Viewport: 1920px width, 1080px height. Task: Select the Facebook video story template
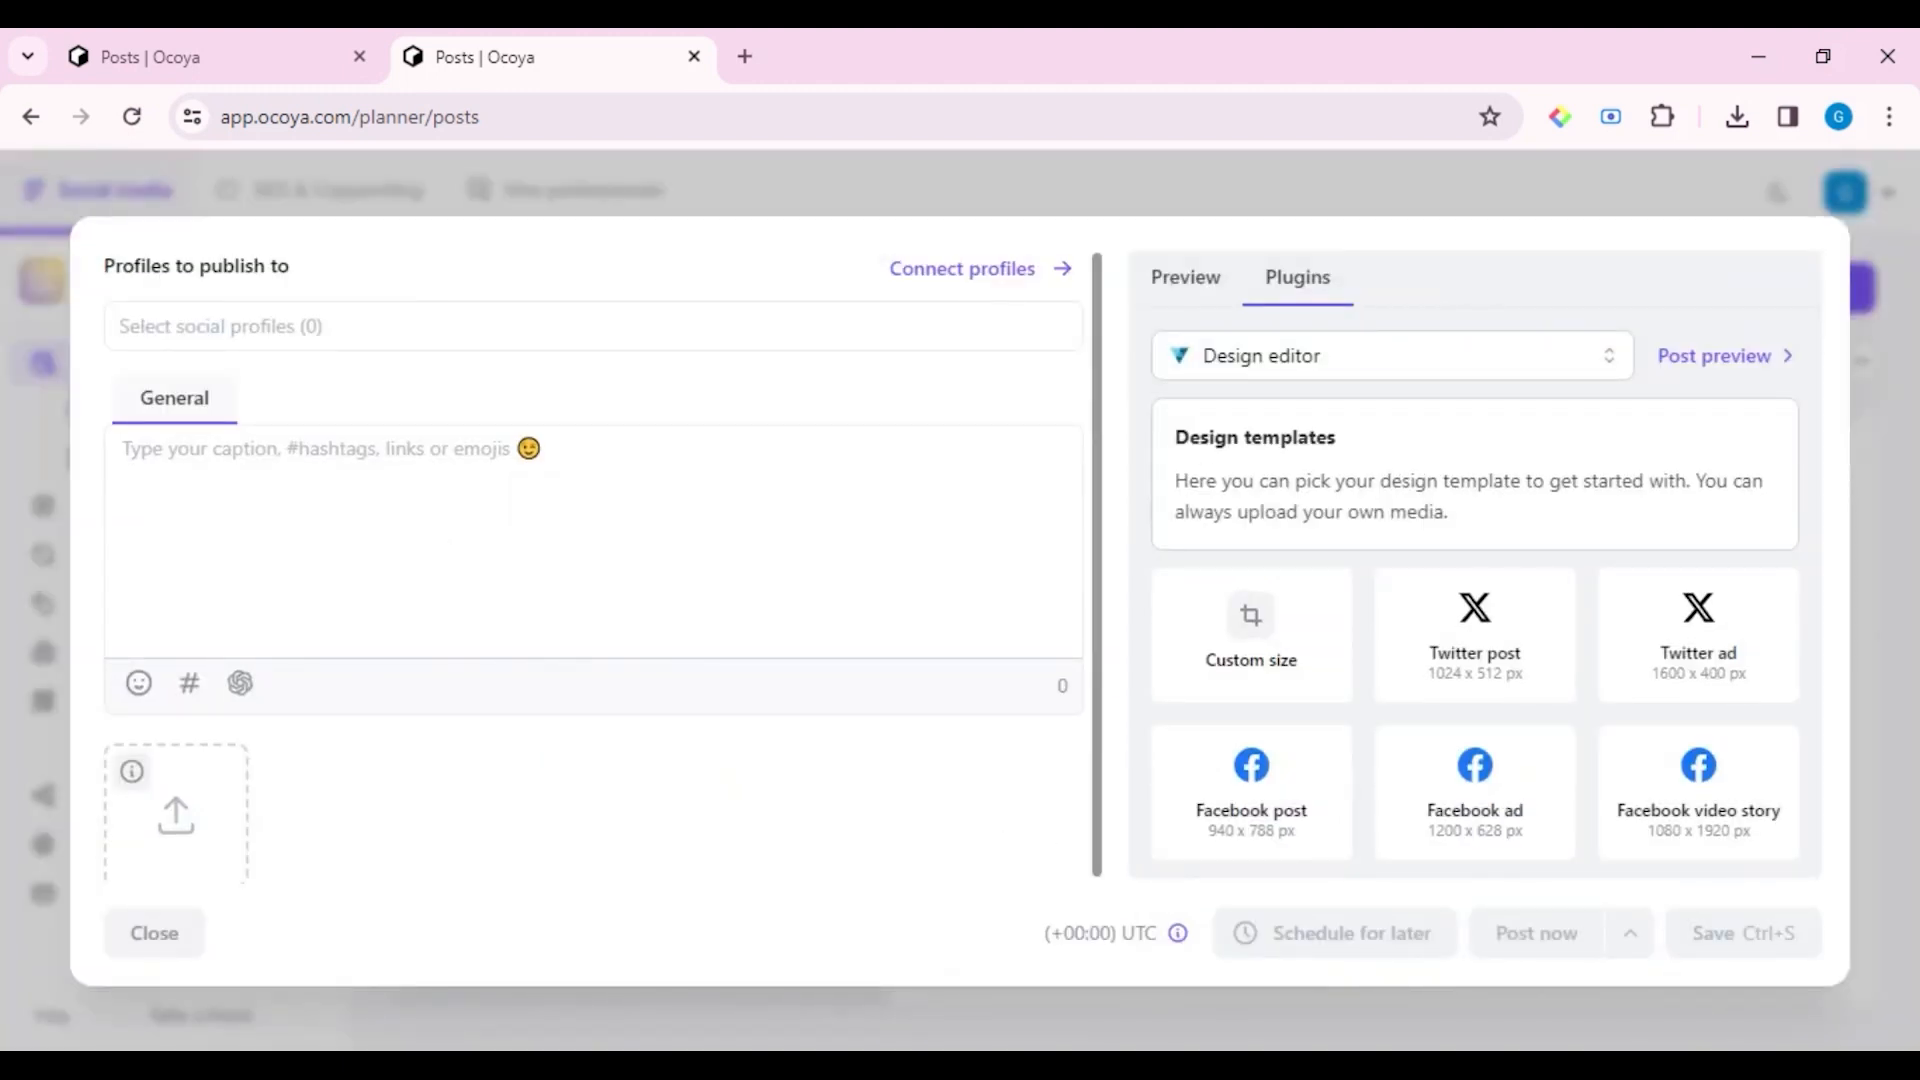[x=1698, y=789]
